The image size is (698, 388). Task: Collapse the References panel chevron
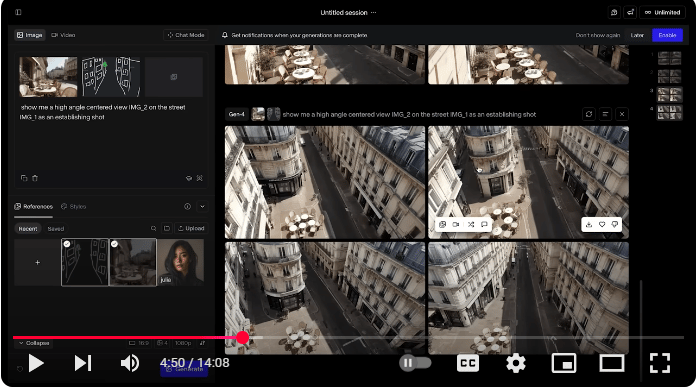click(202, 206)
